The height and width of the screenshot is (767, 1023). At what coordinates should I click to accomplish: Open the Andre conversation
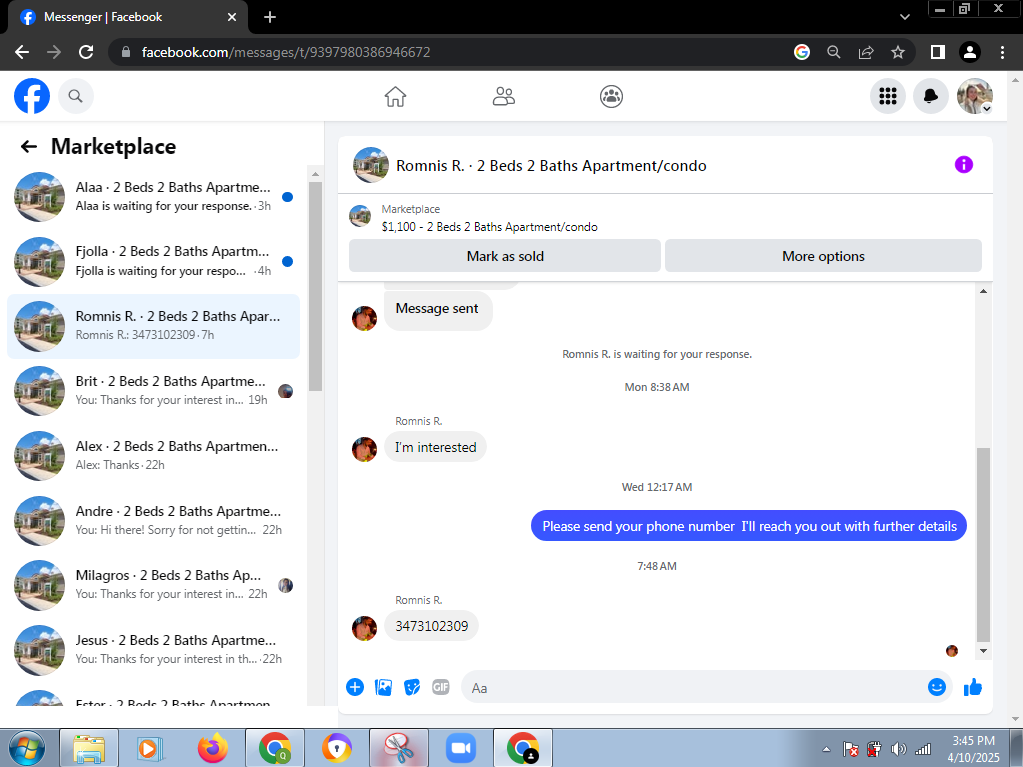click(153, 520)
